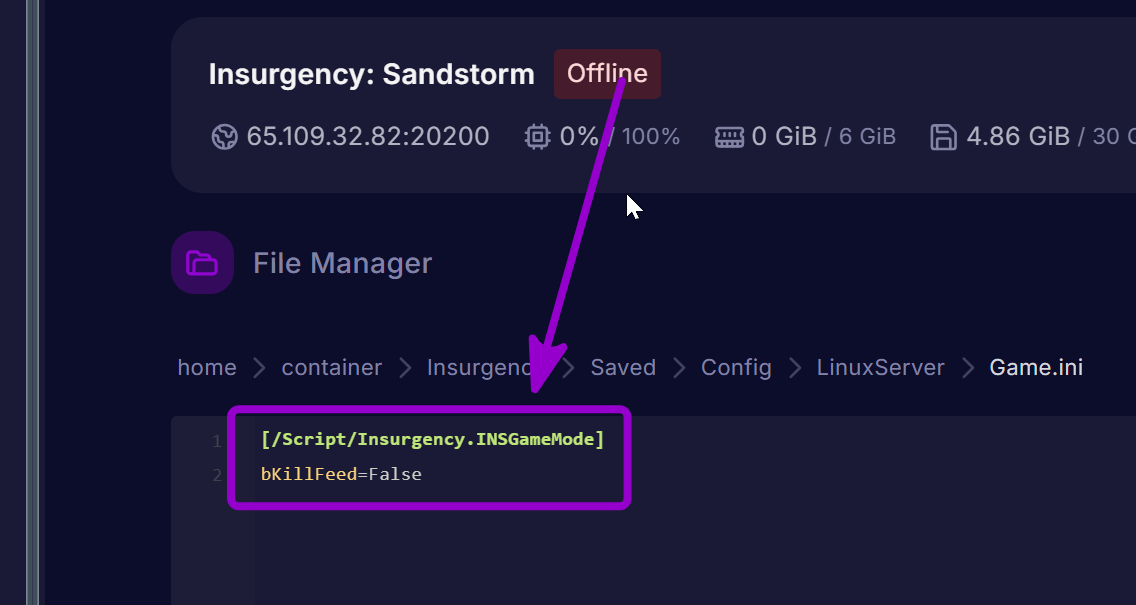
Task: Click the Insurgency: Sandstorm server title
Action: (x=372, y=74)
